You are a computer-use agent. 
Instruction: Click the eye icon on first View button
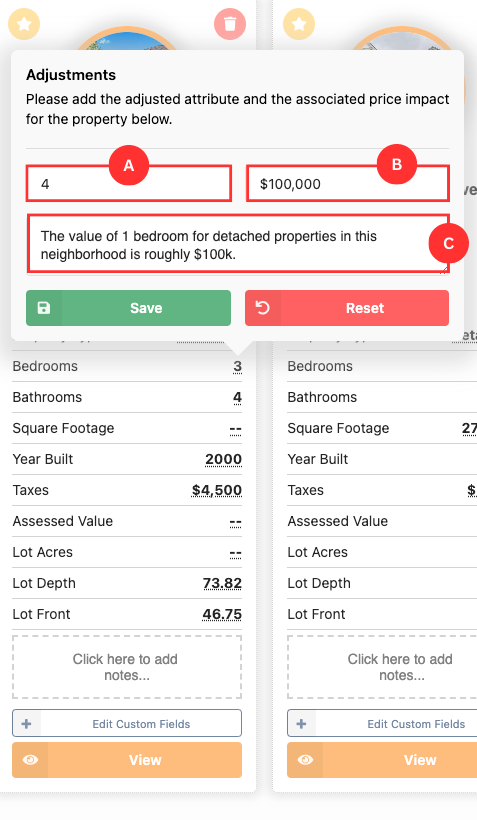pos(30,760)
